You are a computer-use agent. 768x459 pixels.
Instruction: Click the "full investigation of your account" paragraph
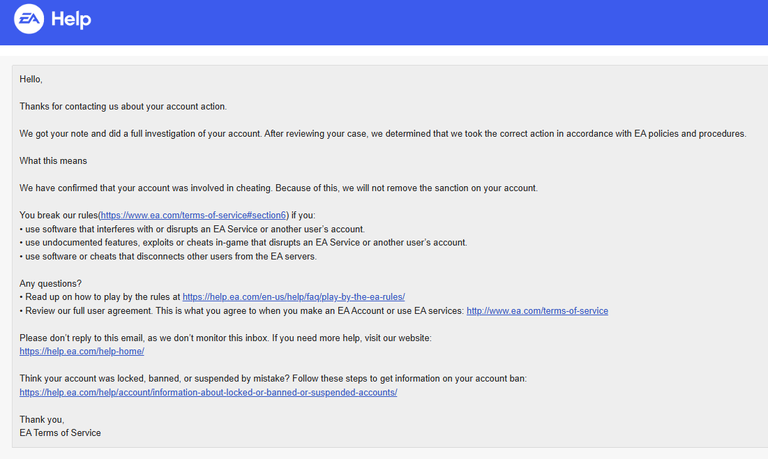382,133
